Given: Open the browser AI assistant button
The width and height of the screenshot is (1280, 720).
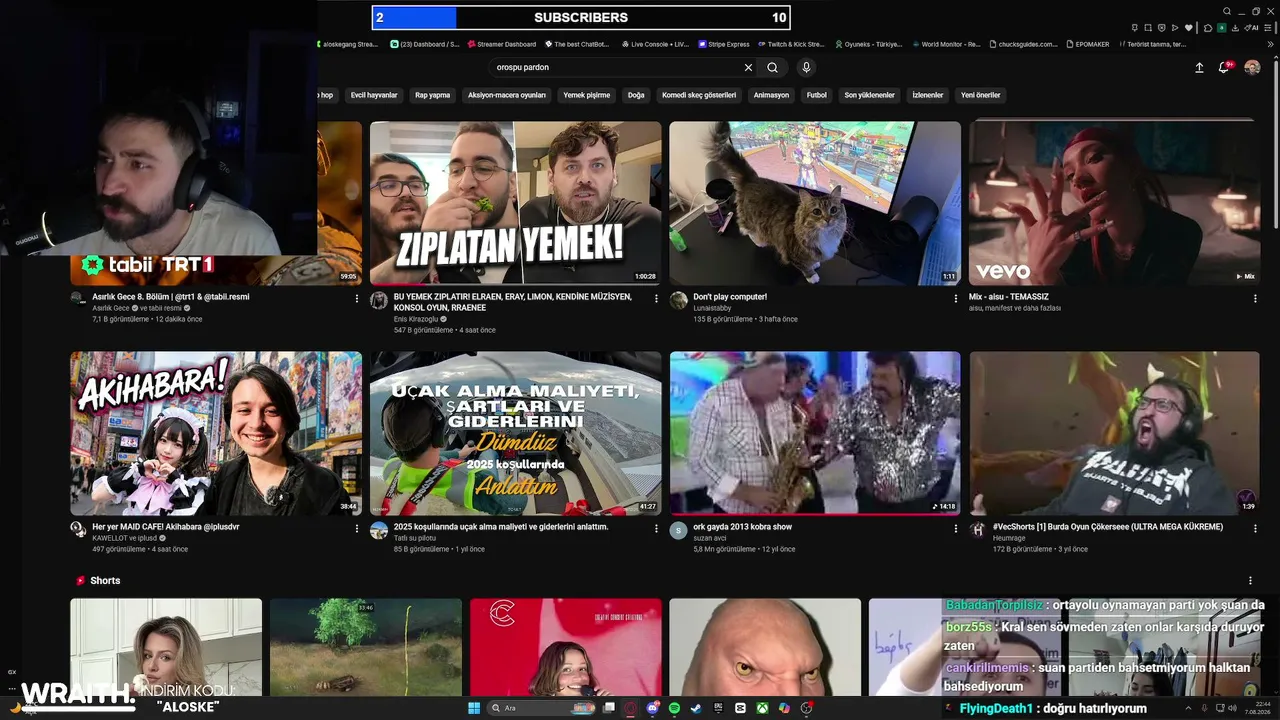Looking at the screenshot, I should (1252, 28).
